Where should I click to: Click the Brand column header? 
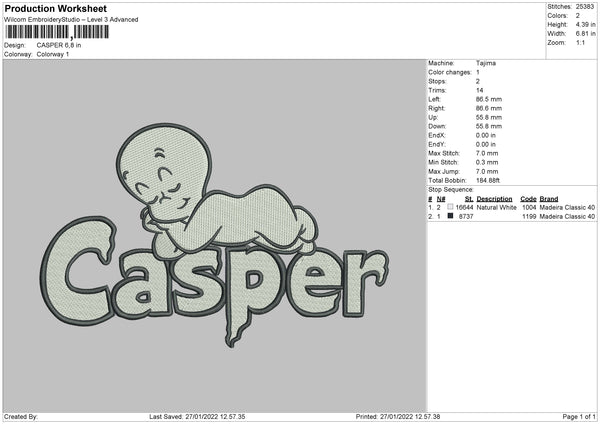coord(548,199)
